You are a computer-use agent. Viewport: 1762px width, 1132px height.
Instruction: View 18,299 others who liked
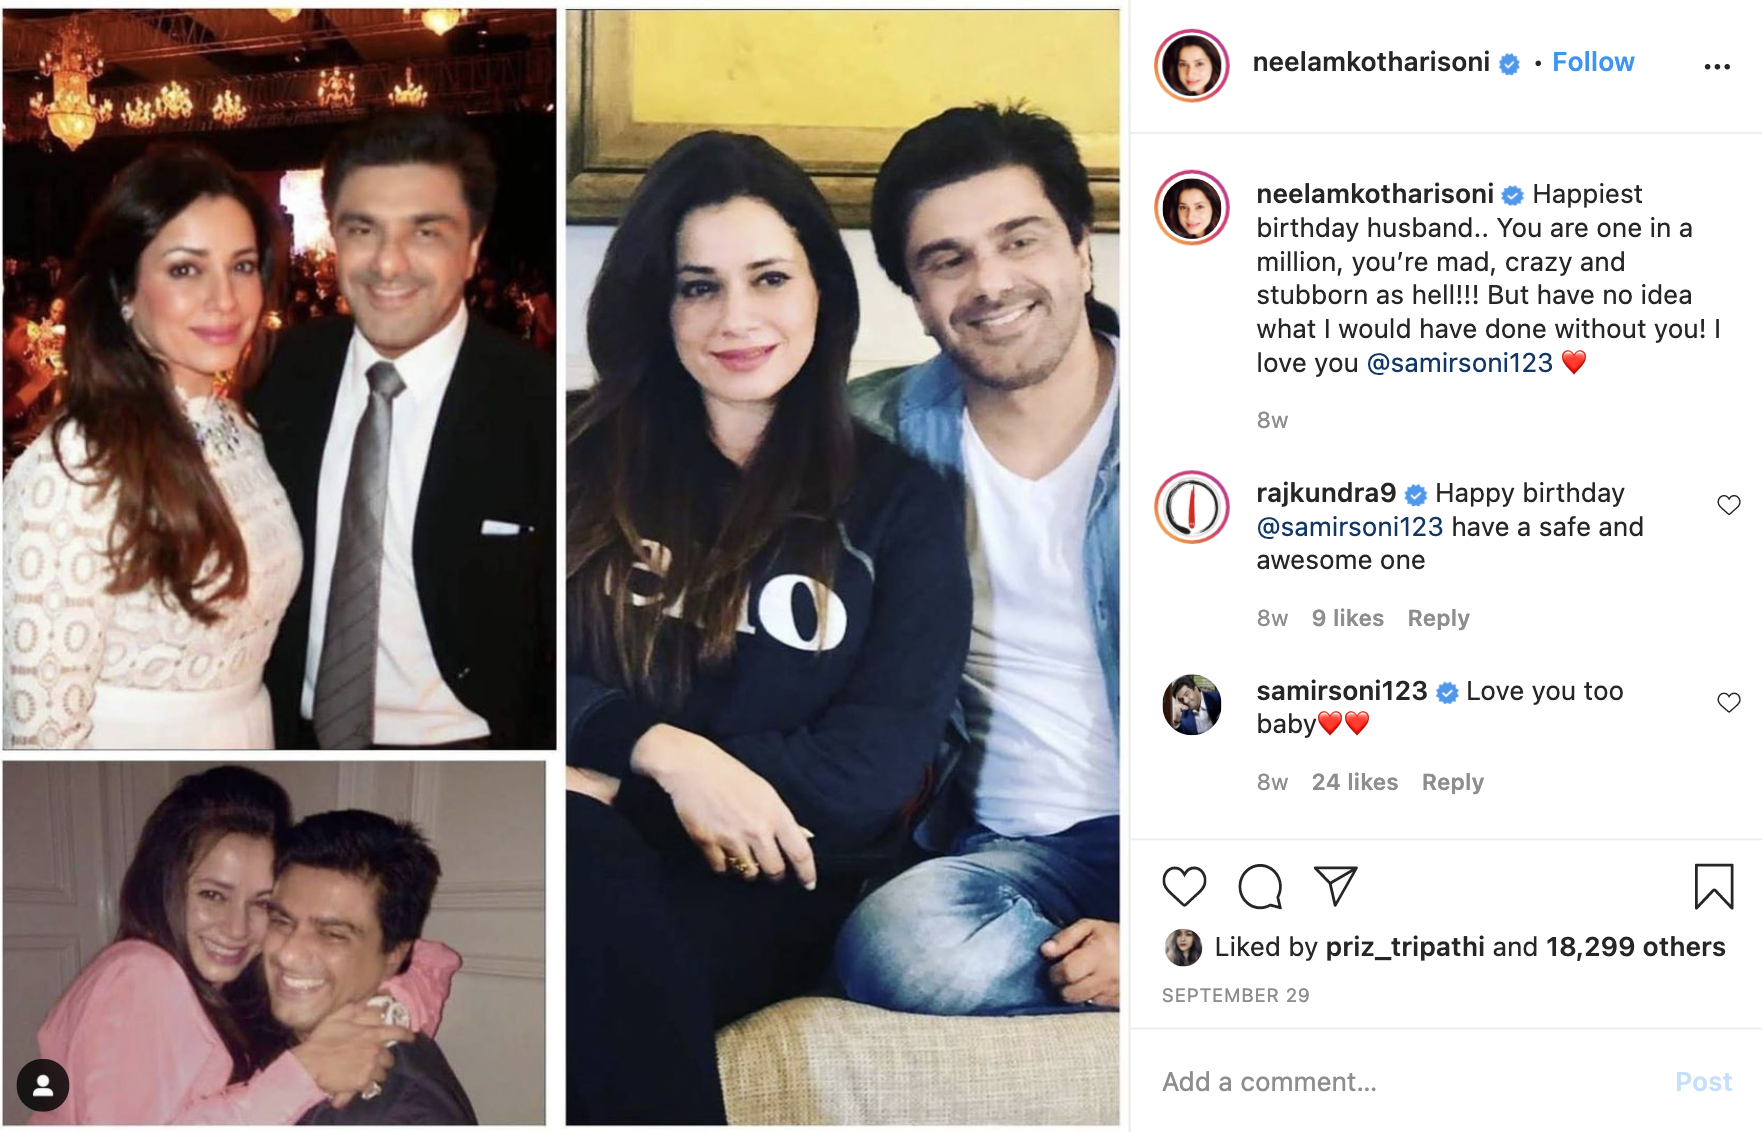pyautogui.click(x=1636, y=947)
